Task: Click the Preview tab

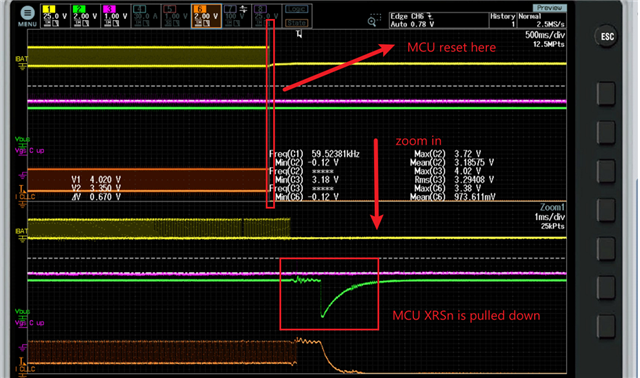Action: (x=549, y=8)
